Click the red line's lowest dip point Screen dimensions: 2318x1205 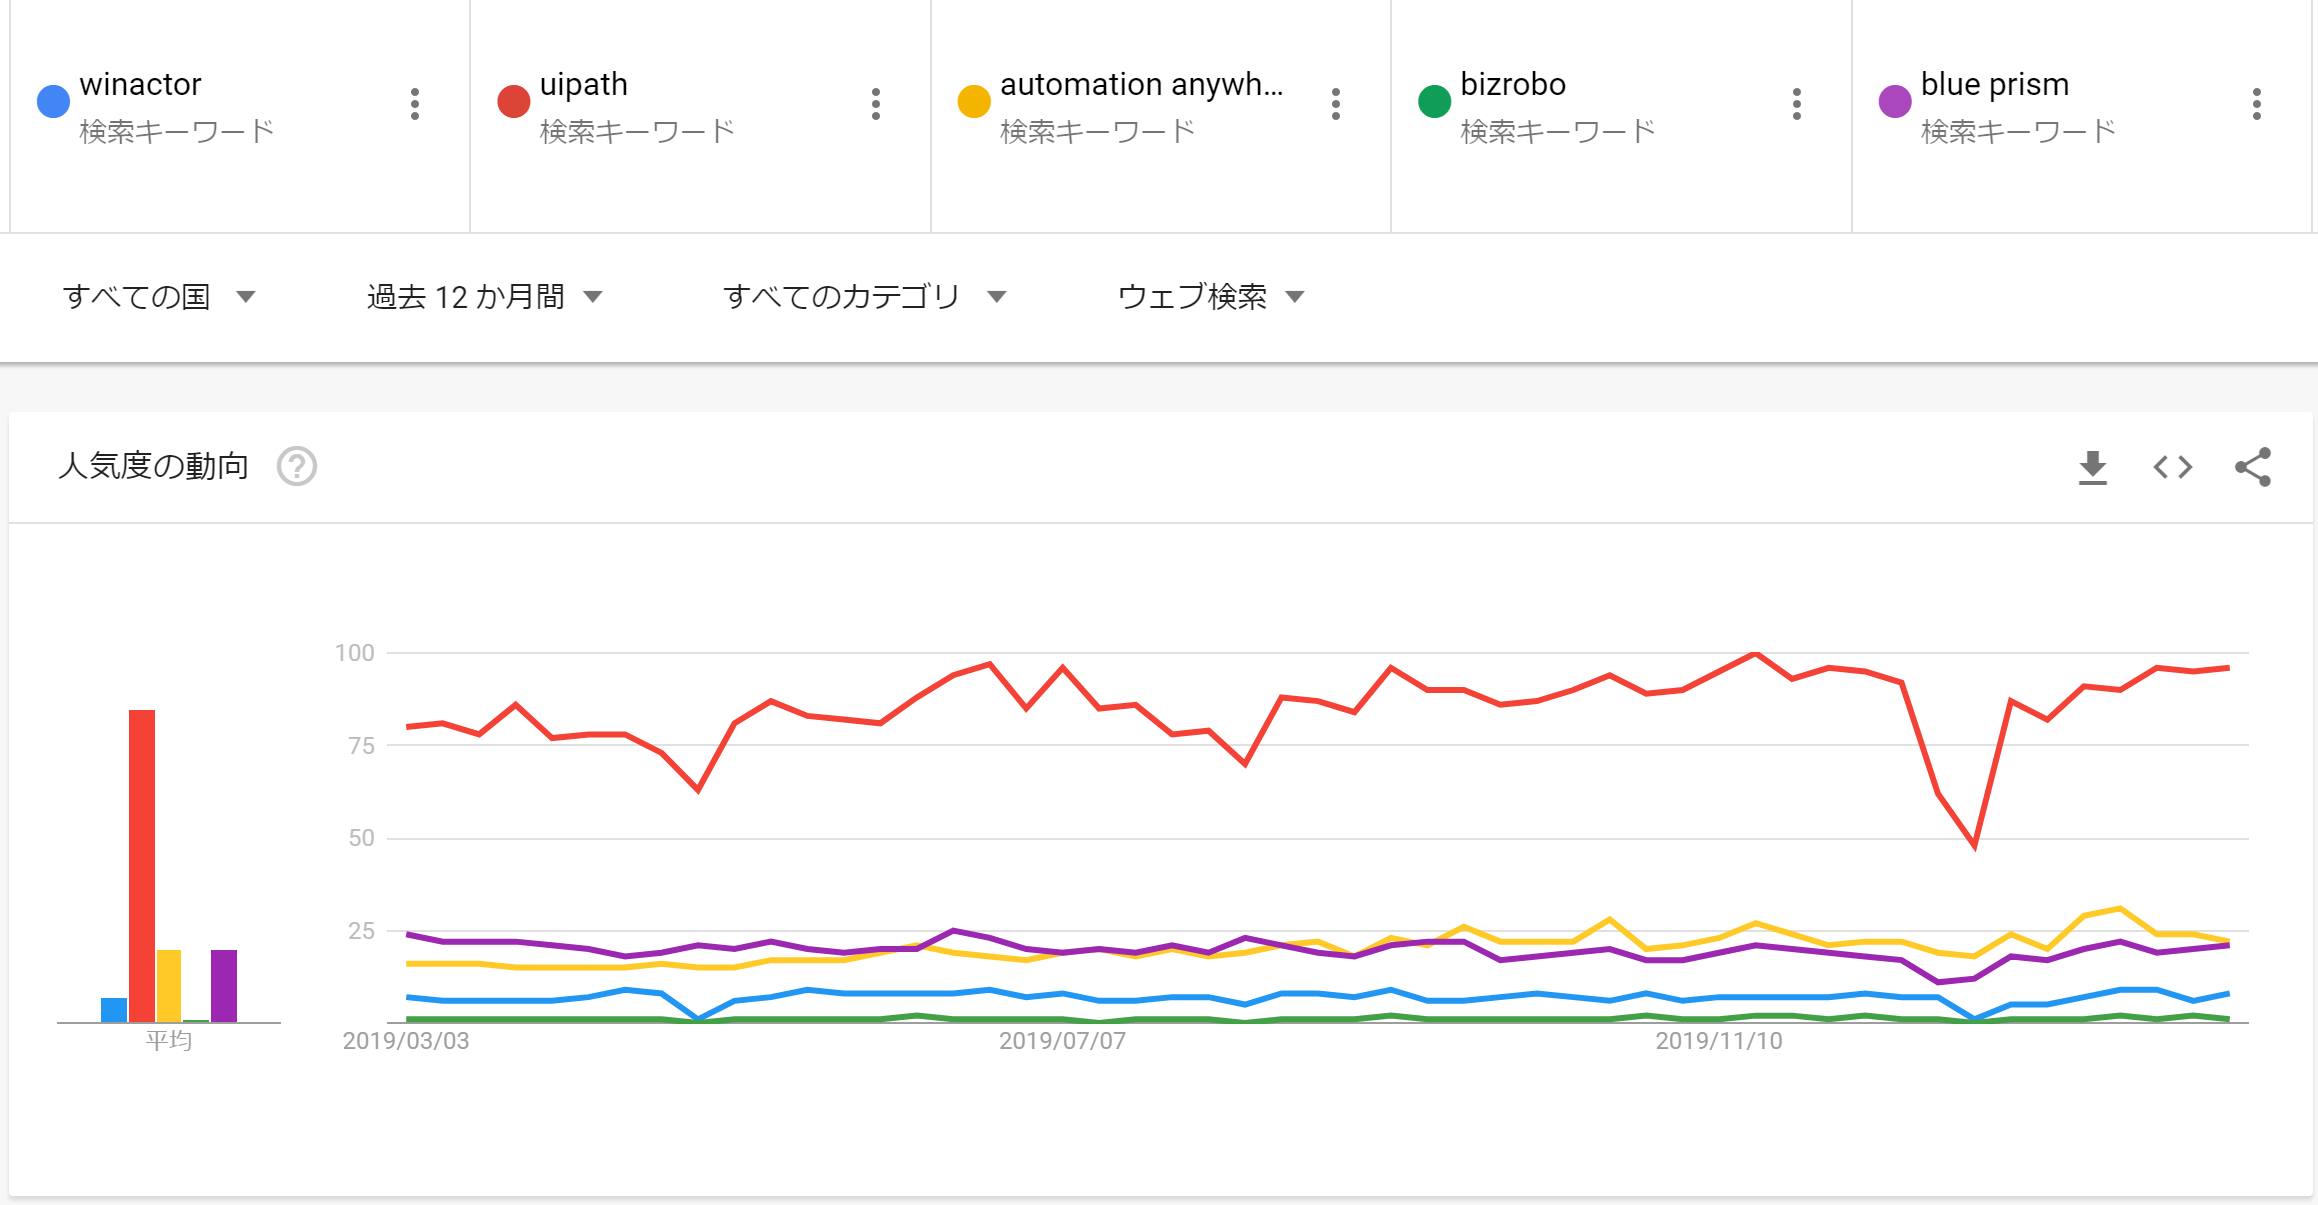[x=1975, y=847]
